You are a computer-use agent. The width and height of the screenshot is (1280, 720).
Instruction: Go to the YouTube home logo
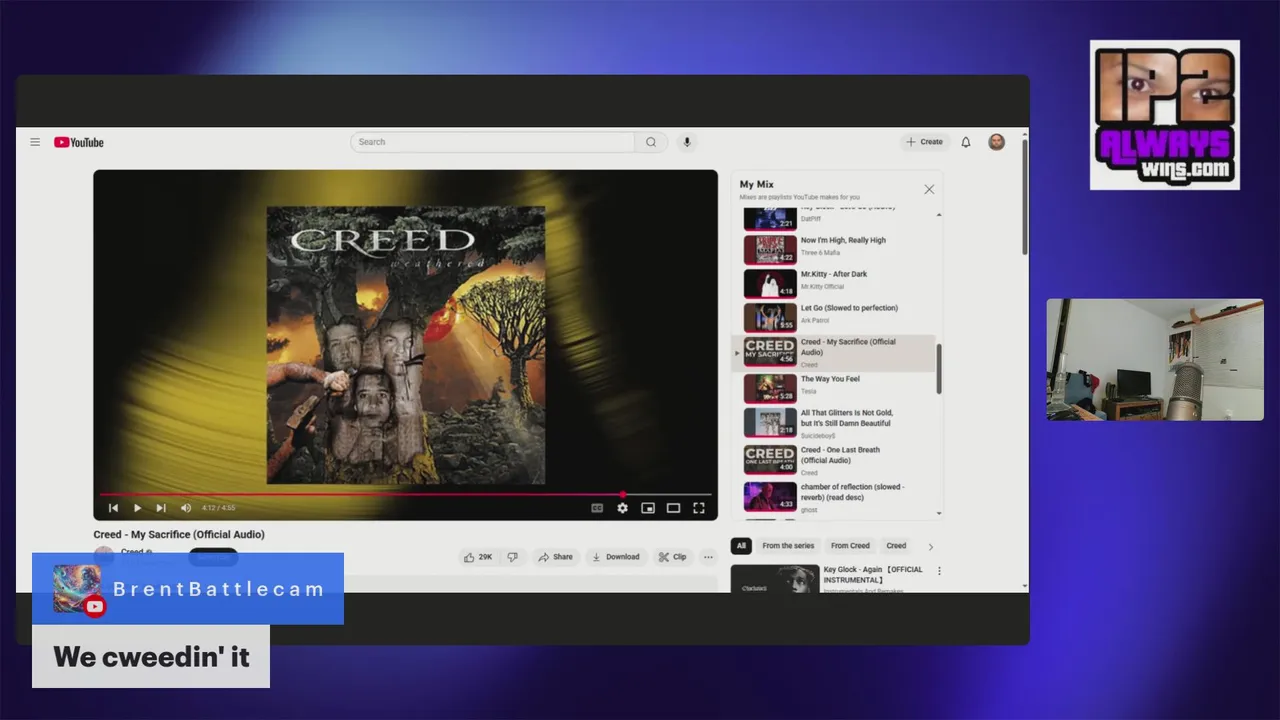[79, 142]
